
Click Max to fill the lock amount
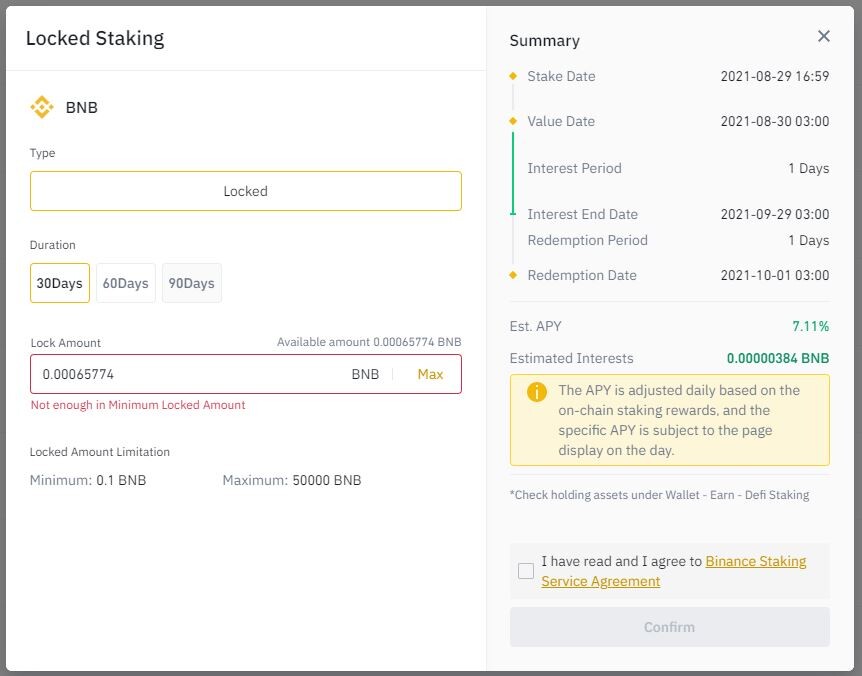(430, 374)
